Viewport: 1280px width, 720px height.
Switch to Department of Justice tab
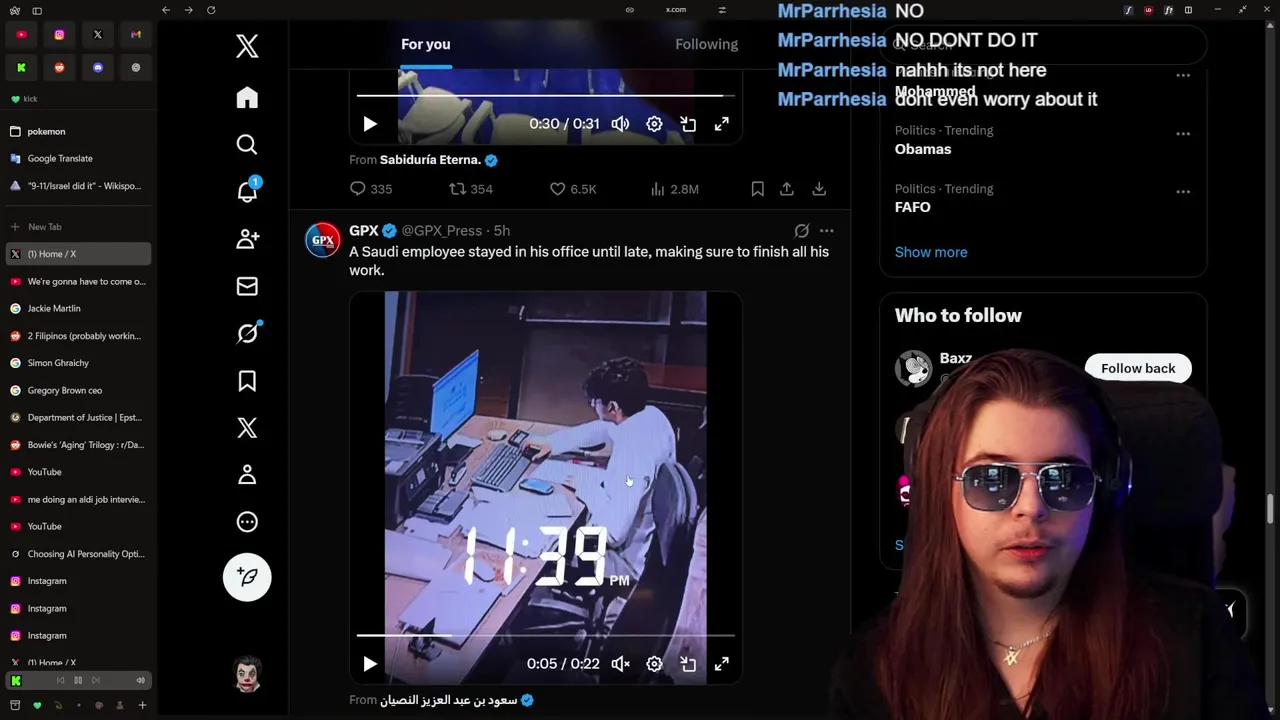tap(78, 417)
